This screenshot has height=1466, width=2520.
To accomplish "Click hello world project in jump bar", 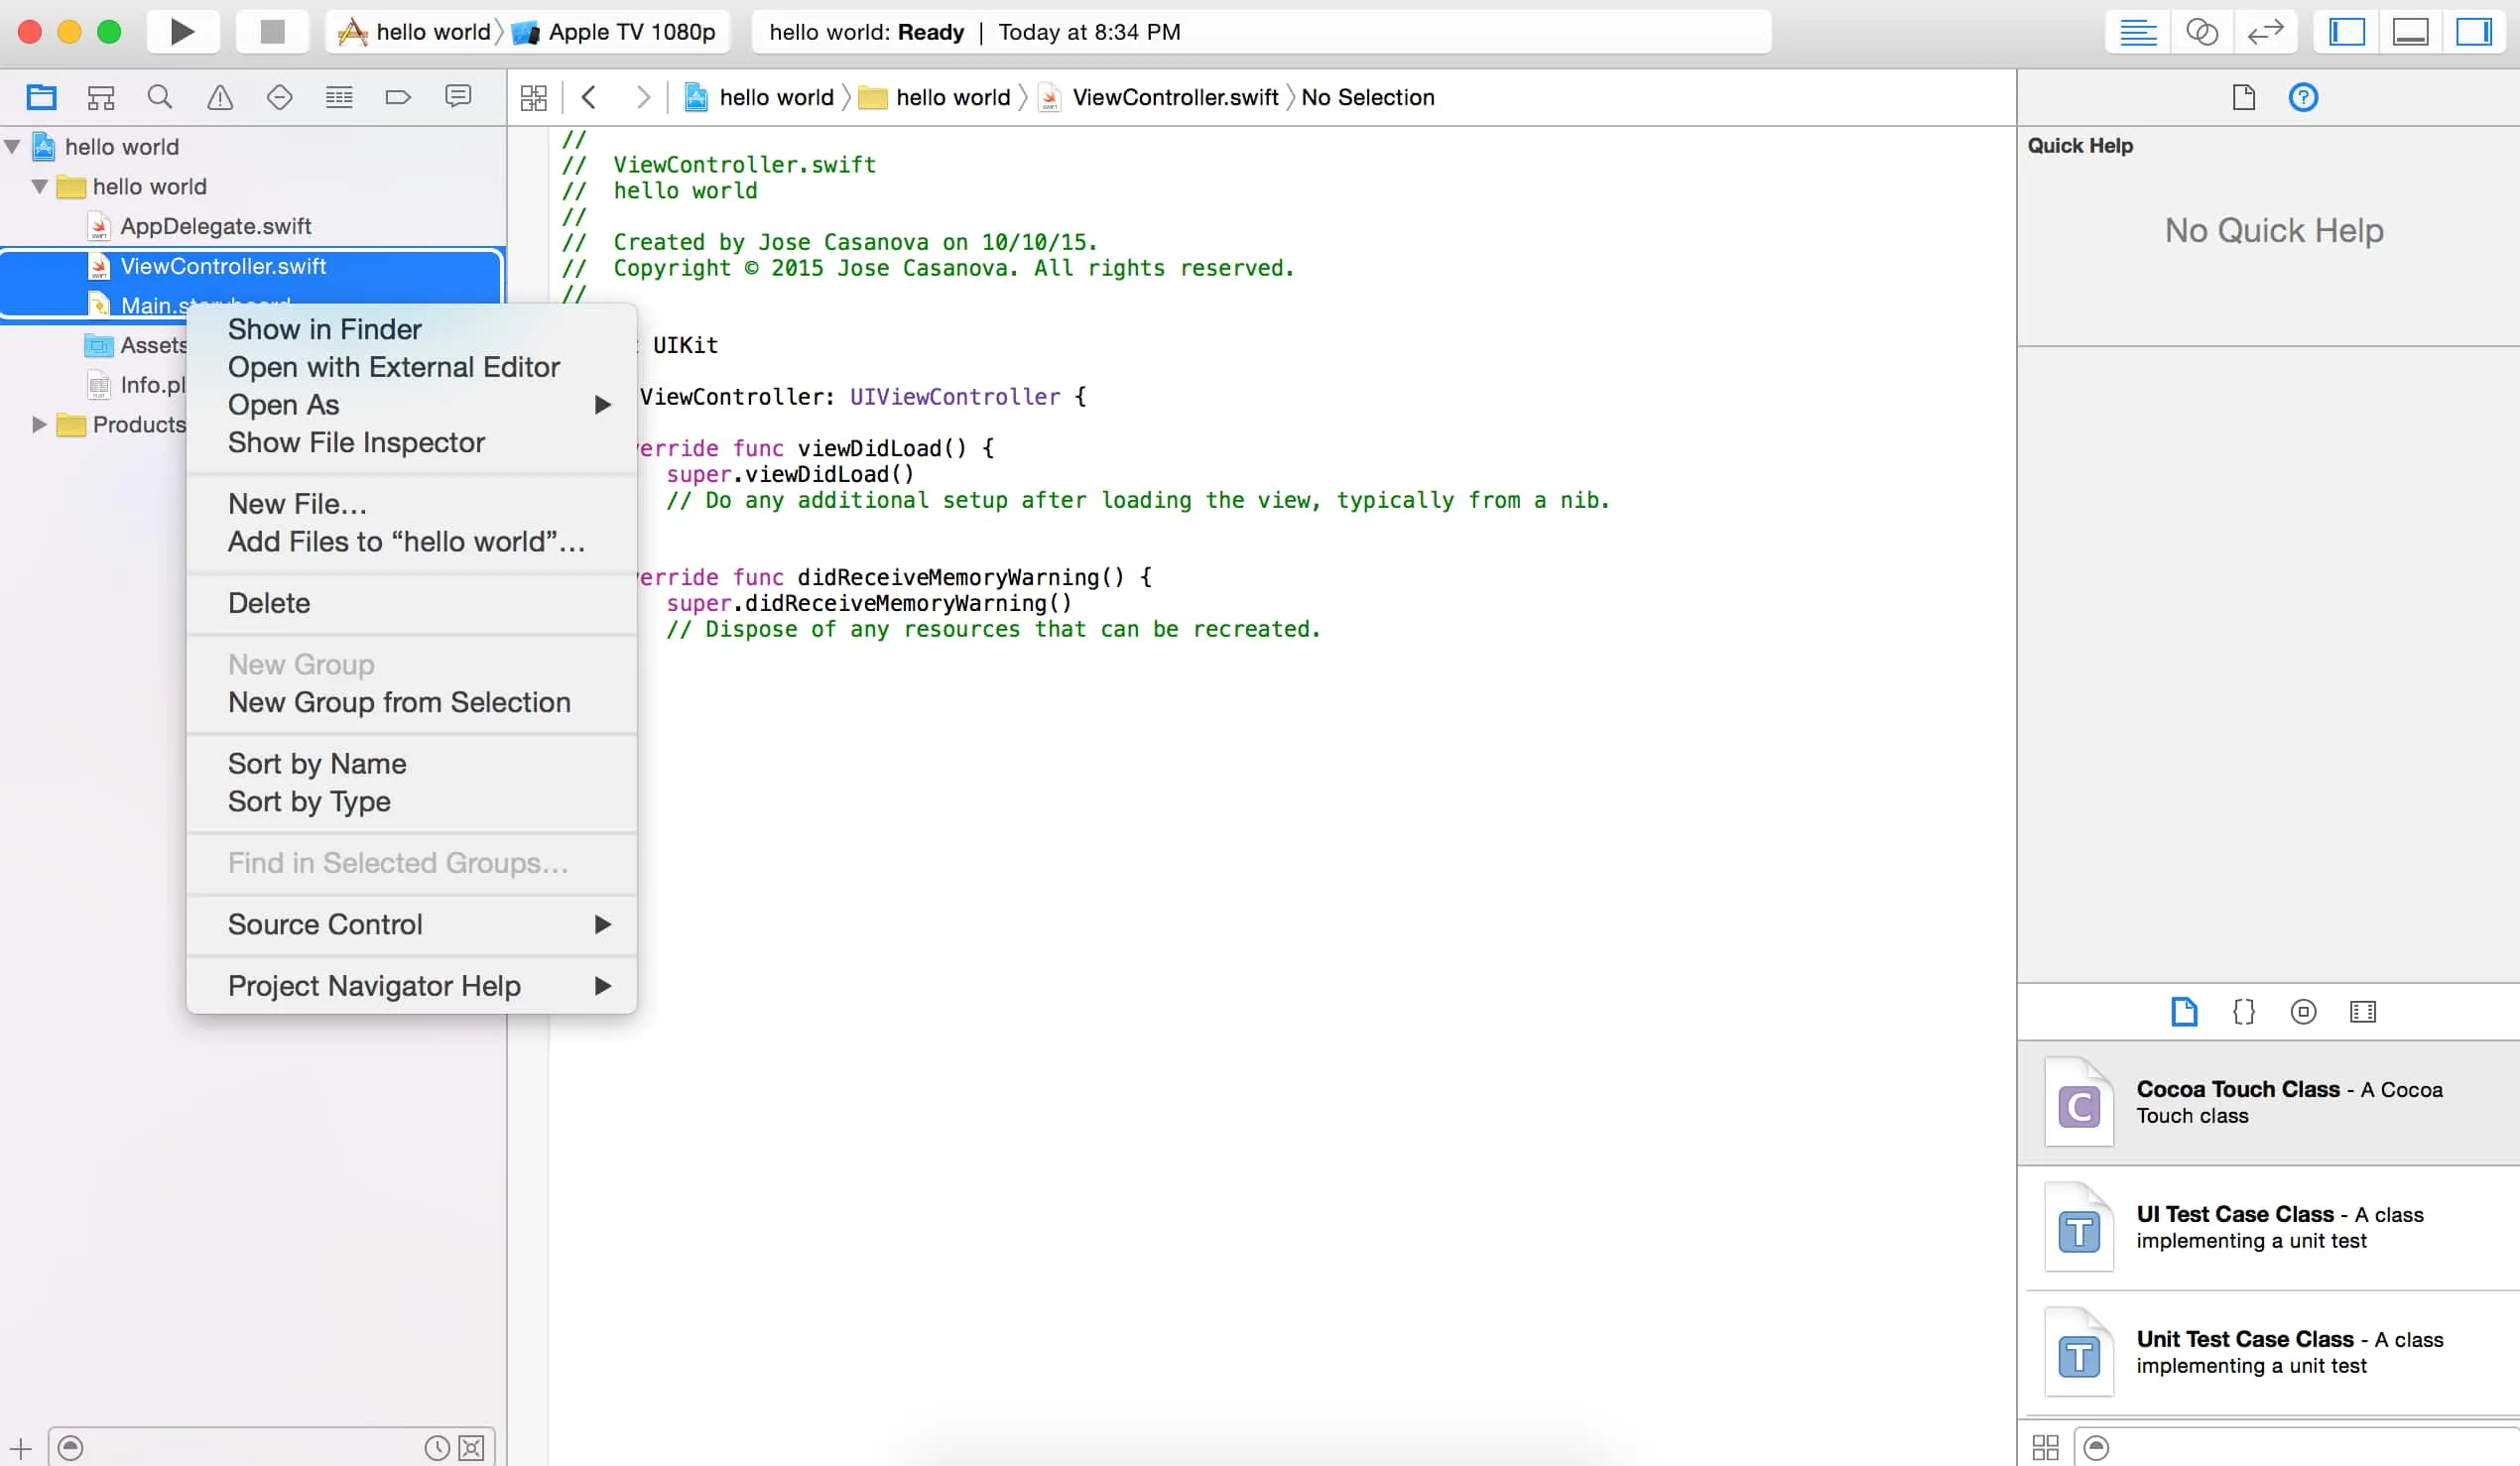I will [x=760, y=97].
